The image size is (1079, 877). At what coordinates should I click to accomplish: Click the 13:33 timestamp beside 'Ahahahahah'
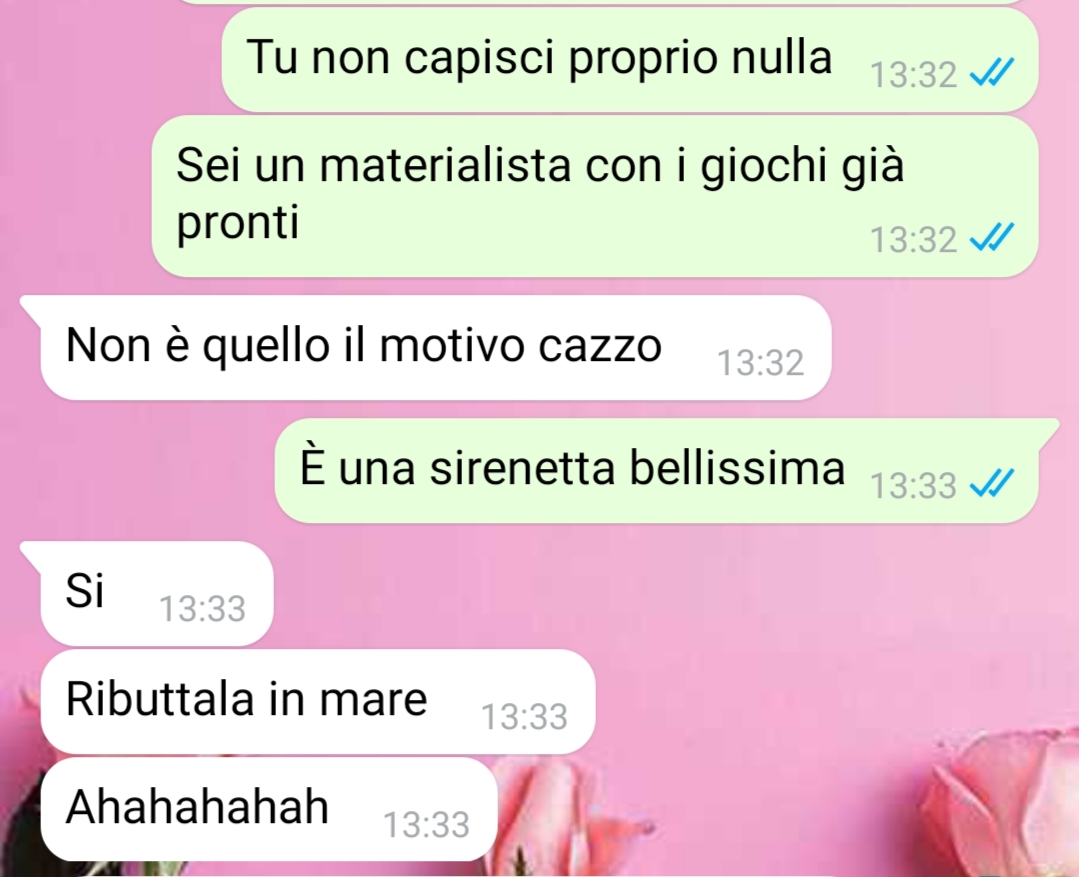426,825
